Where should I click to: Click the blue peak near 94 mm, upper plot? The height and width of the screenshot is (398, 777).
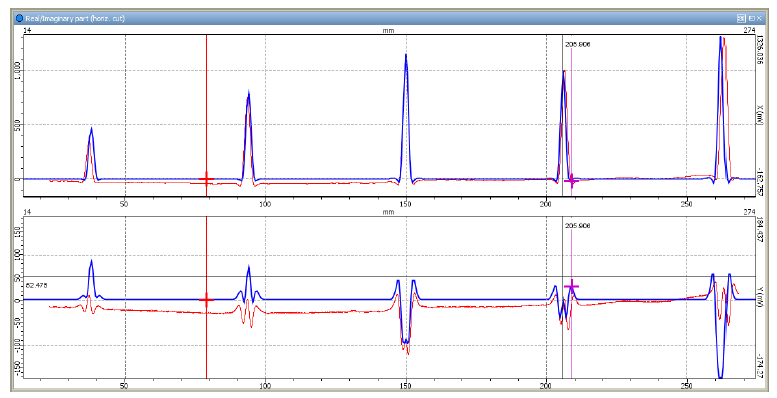248,93
